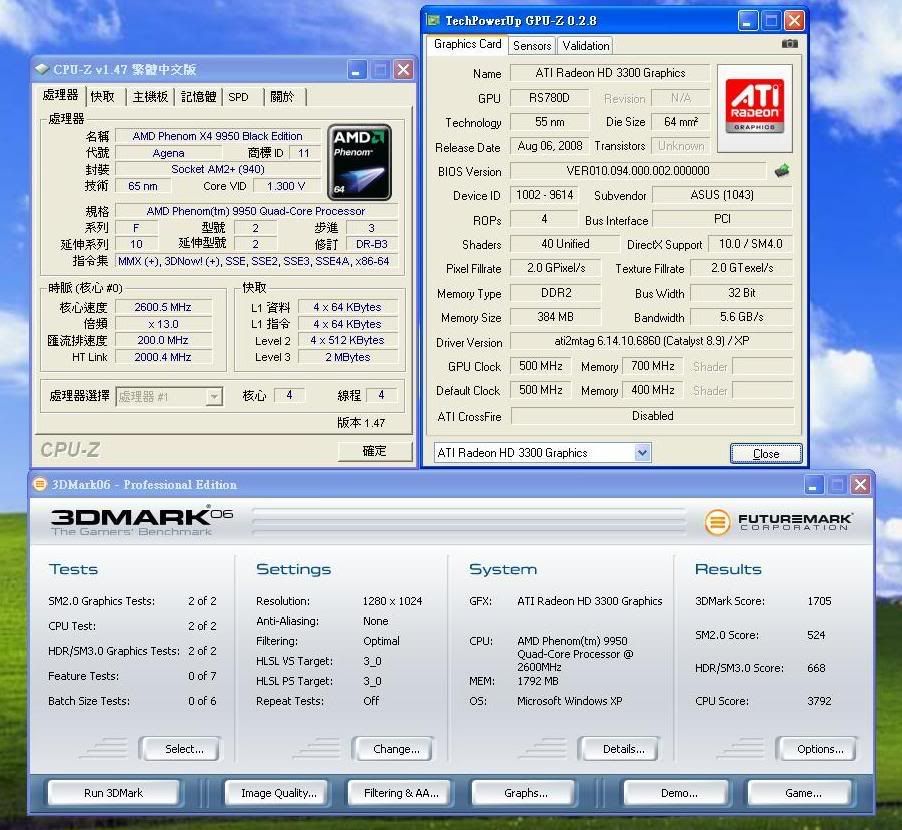Click BIOS save chip icon in GPU-Z
Viewport: 902px width, 830px height.
(x=781, y=170)
